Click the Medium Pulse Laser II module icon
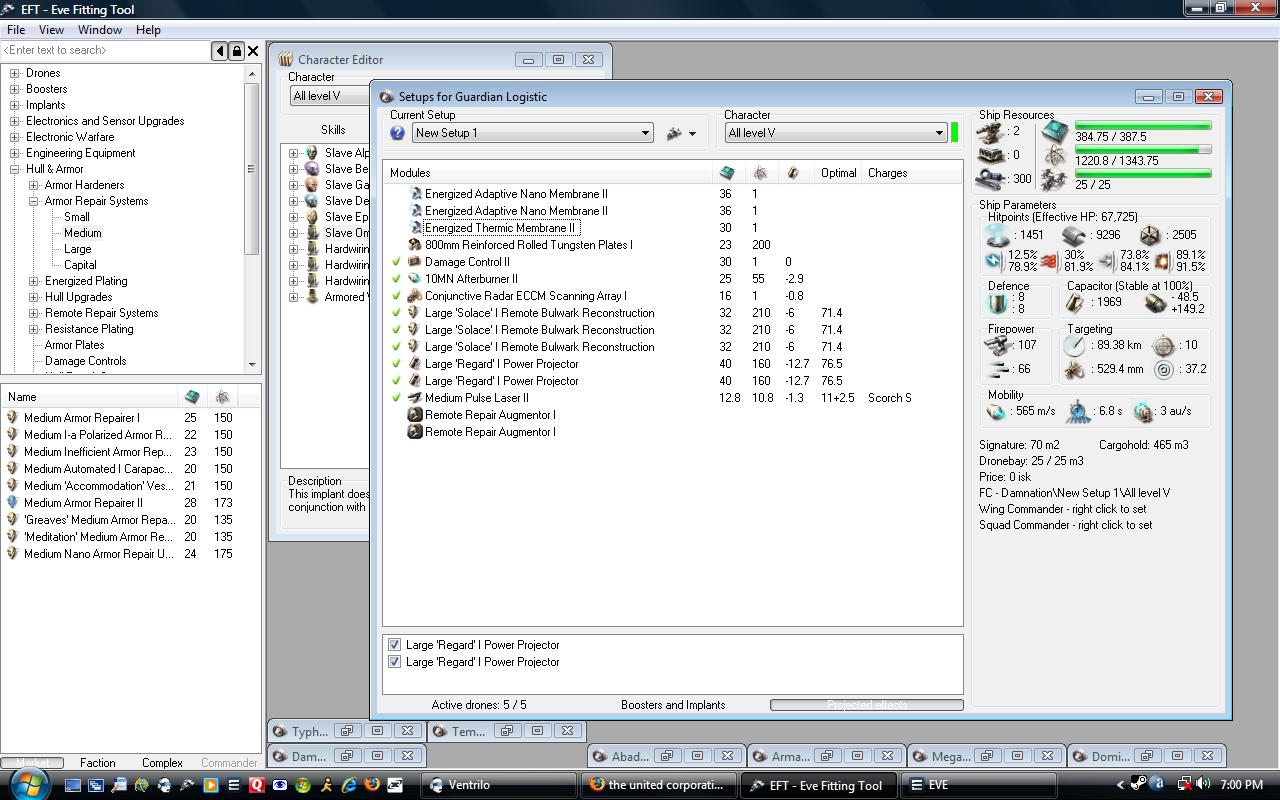 (414, 398)
